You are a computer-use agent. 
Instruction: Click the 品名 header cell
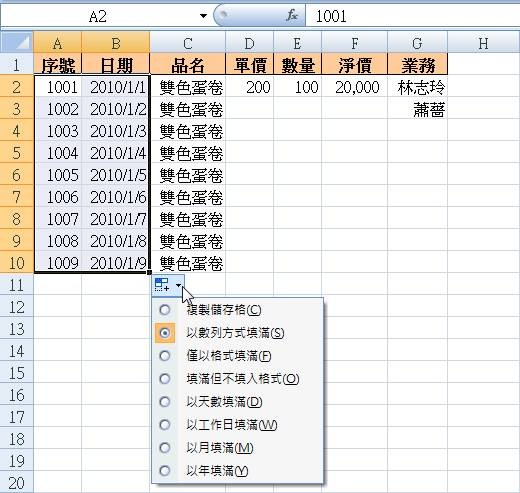coord(188,64)
